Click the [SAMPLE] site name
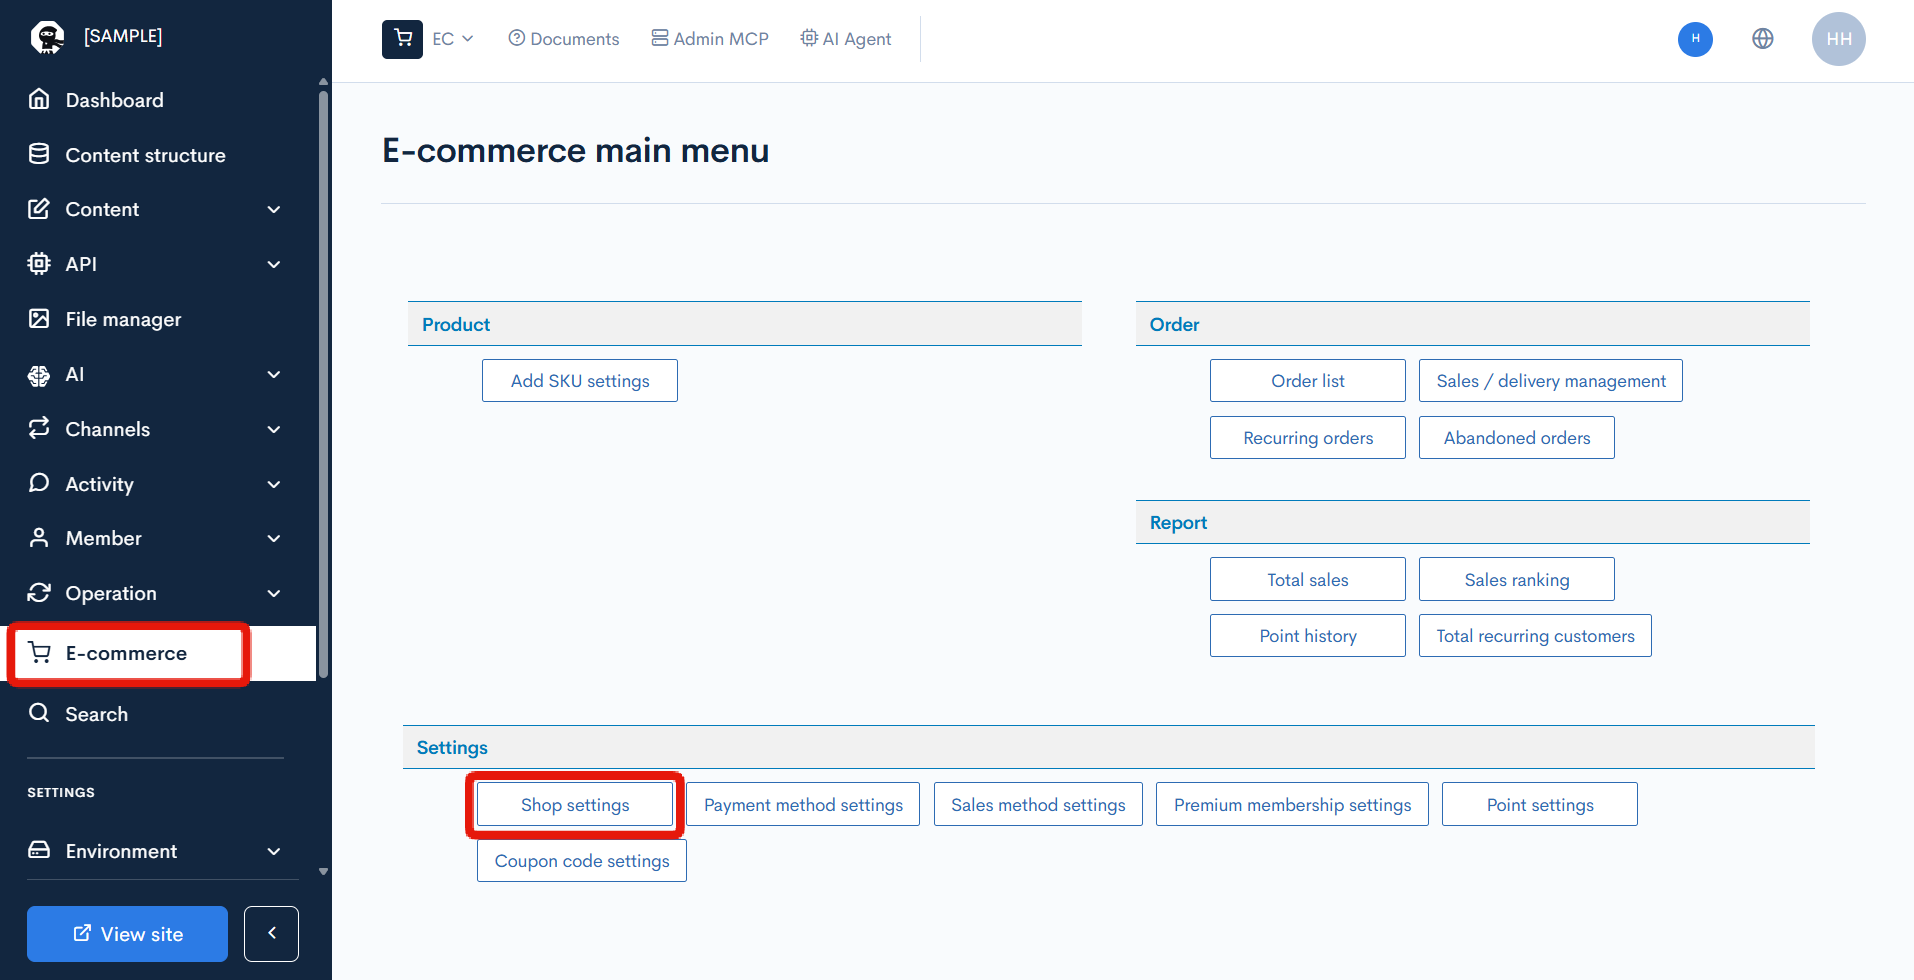Screen dimensions: 1914x980 (x=123, y=36)
